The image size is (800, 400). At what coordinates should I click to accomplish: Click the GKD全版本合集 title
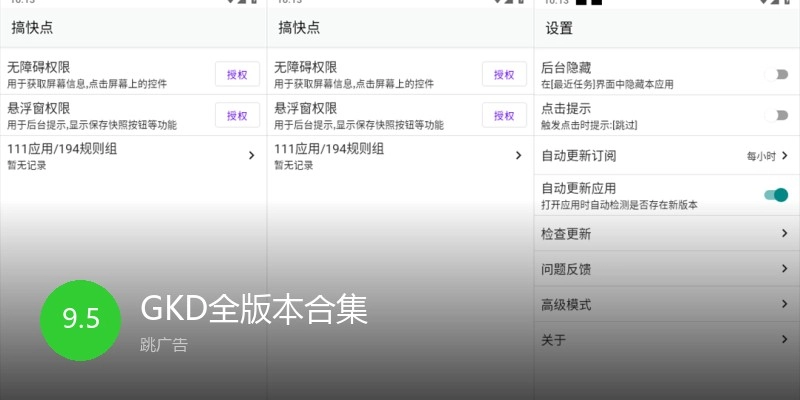pyautogui.click(x=254, y=309)
